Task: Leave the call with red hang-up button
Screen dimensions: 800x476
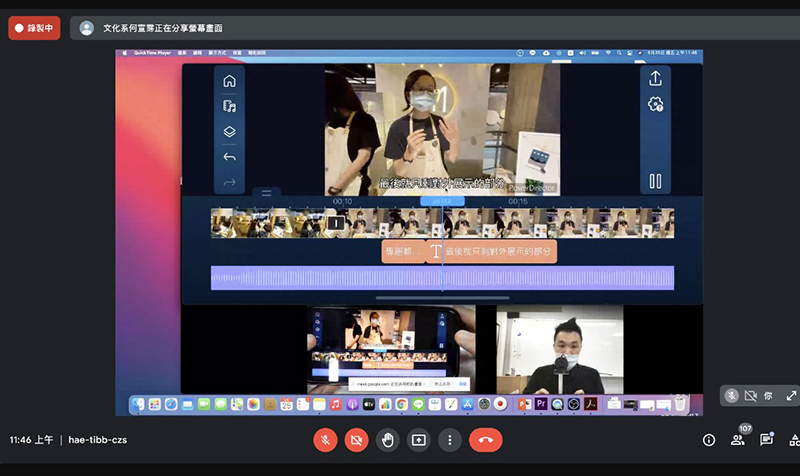Action: pyautogui.click(x=486, y=439)
